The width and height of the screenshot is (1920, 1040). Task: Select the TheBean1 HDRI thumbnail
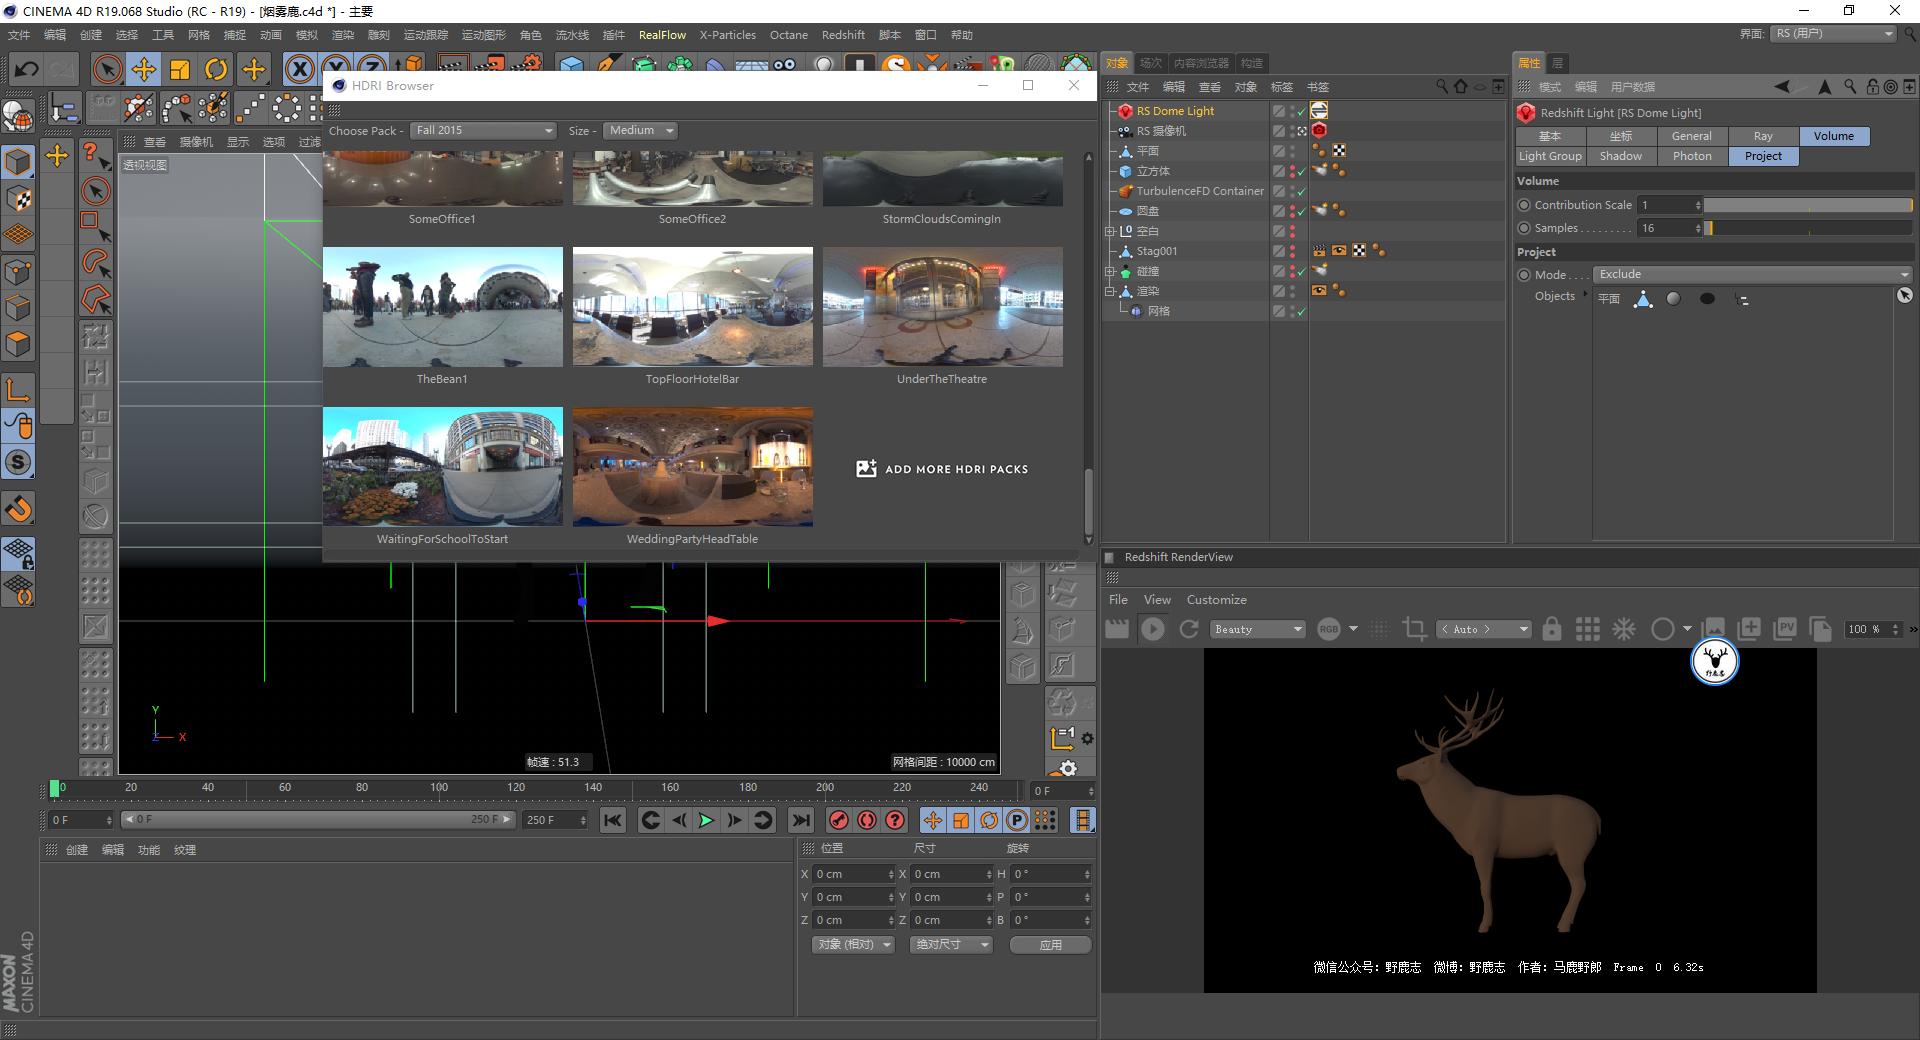443,307
